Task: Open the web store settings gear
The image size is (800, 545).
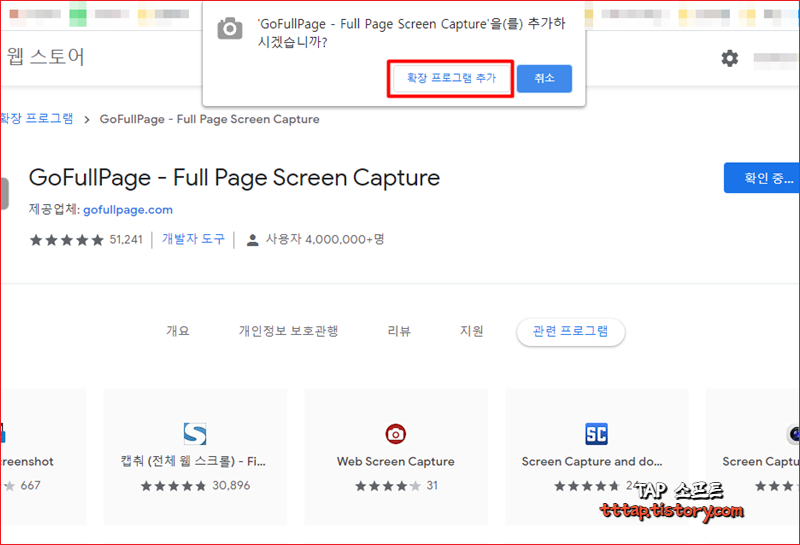Action: pos(730,58)
